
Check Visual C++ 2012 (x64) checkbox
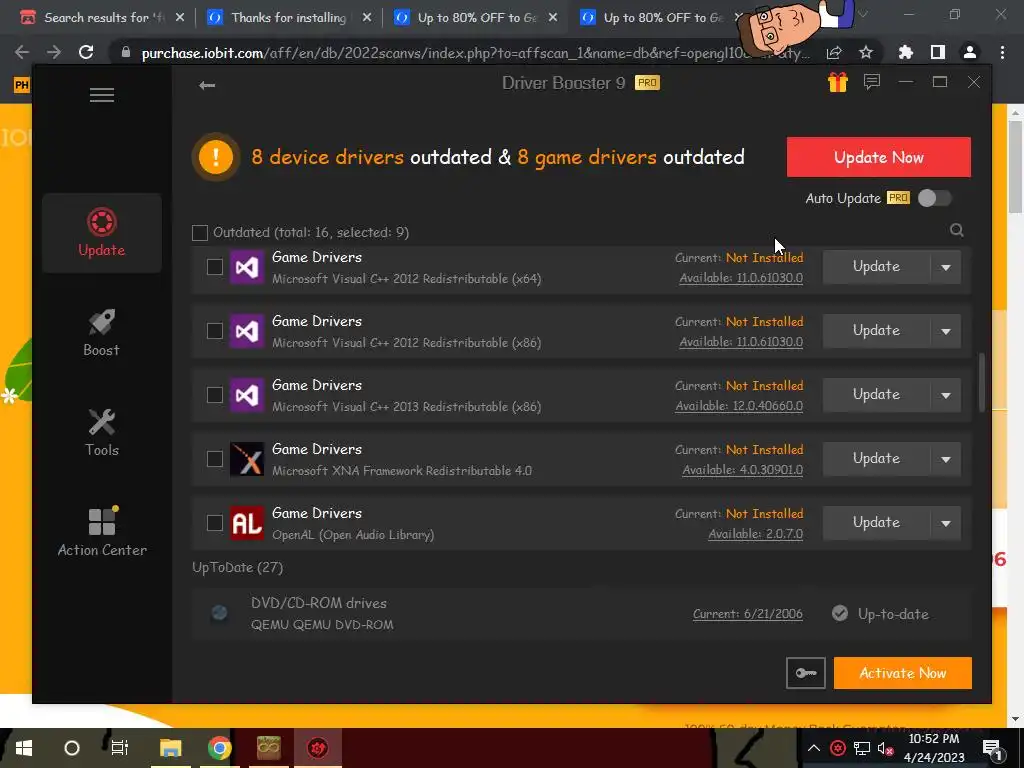pos(215,267)
